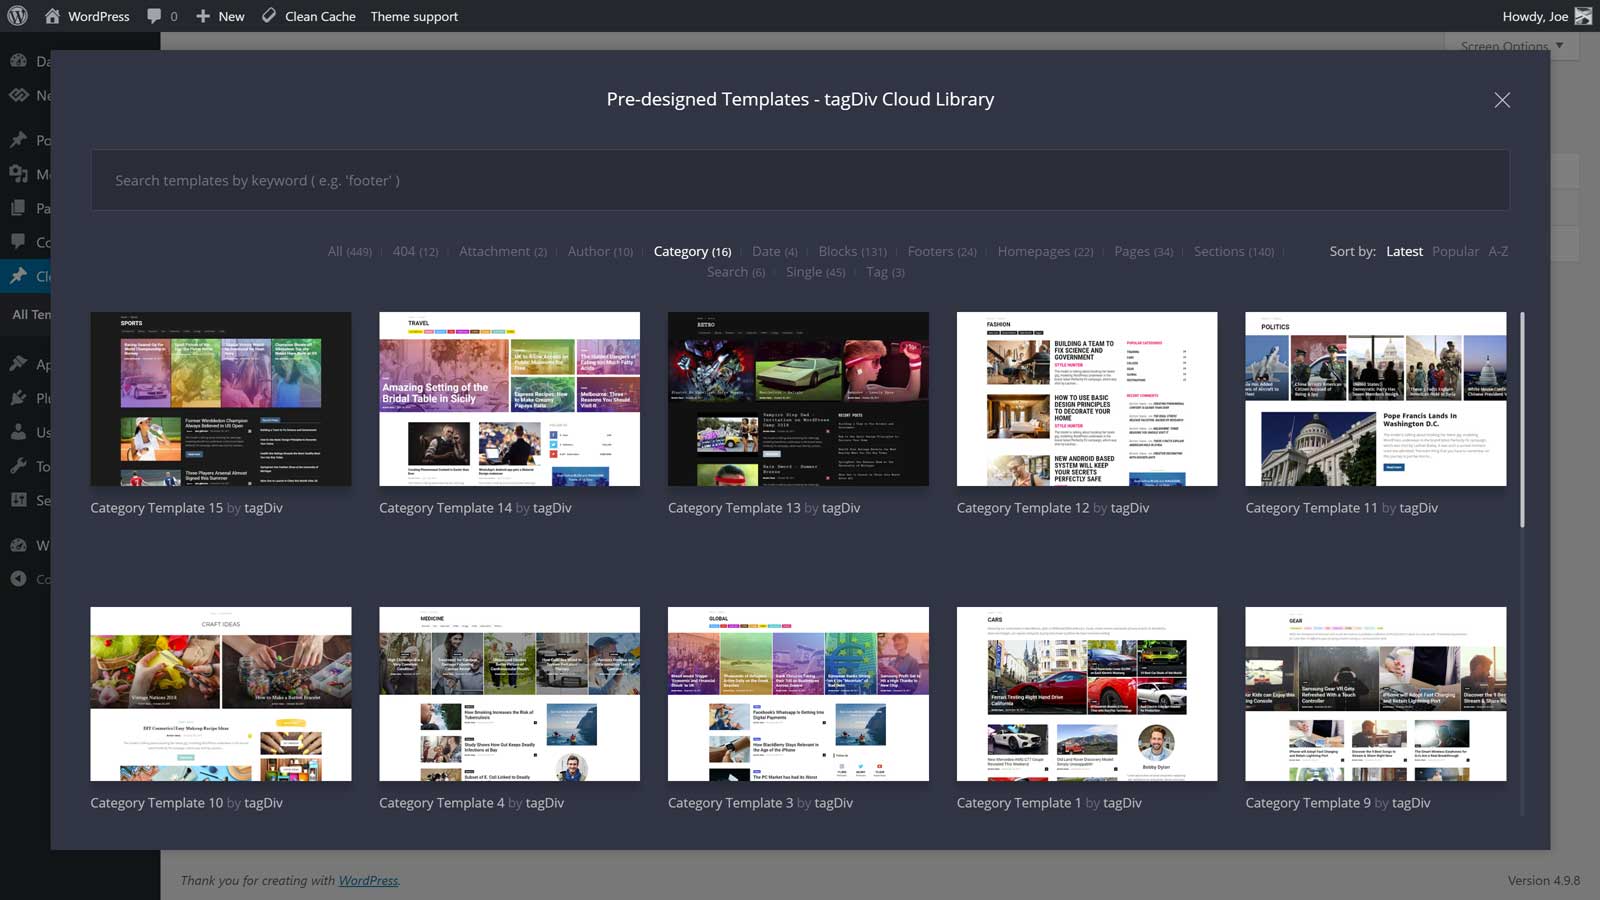The height and width of the screenshot is (900, 1600).
Task: Sort templates by Popular
Action: click(x=1455, y=251)
